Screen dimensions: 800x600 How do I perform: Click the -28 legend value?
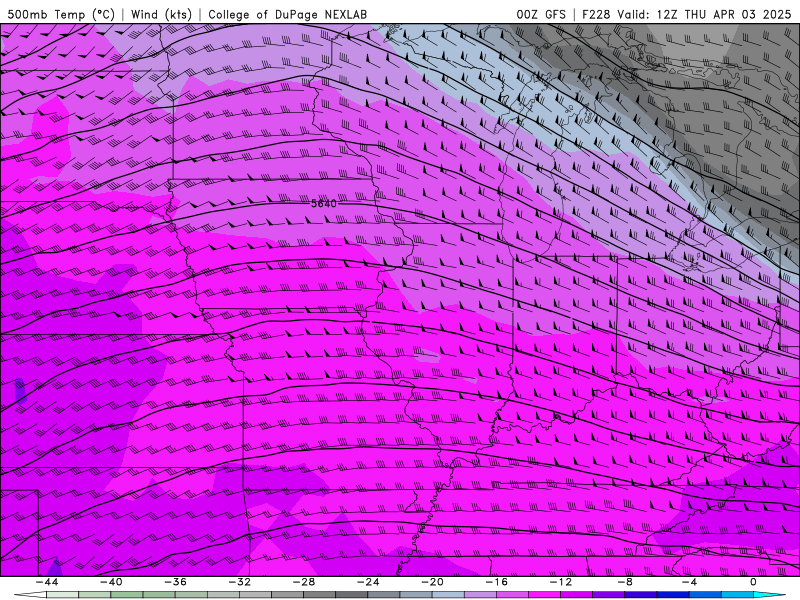tap(304, 582)
